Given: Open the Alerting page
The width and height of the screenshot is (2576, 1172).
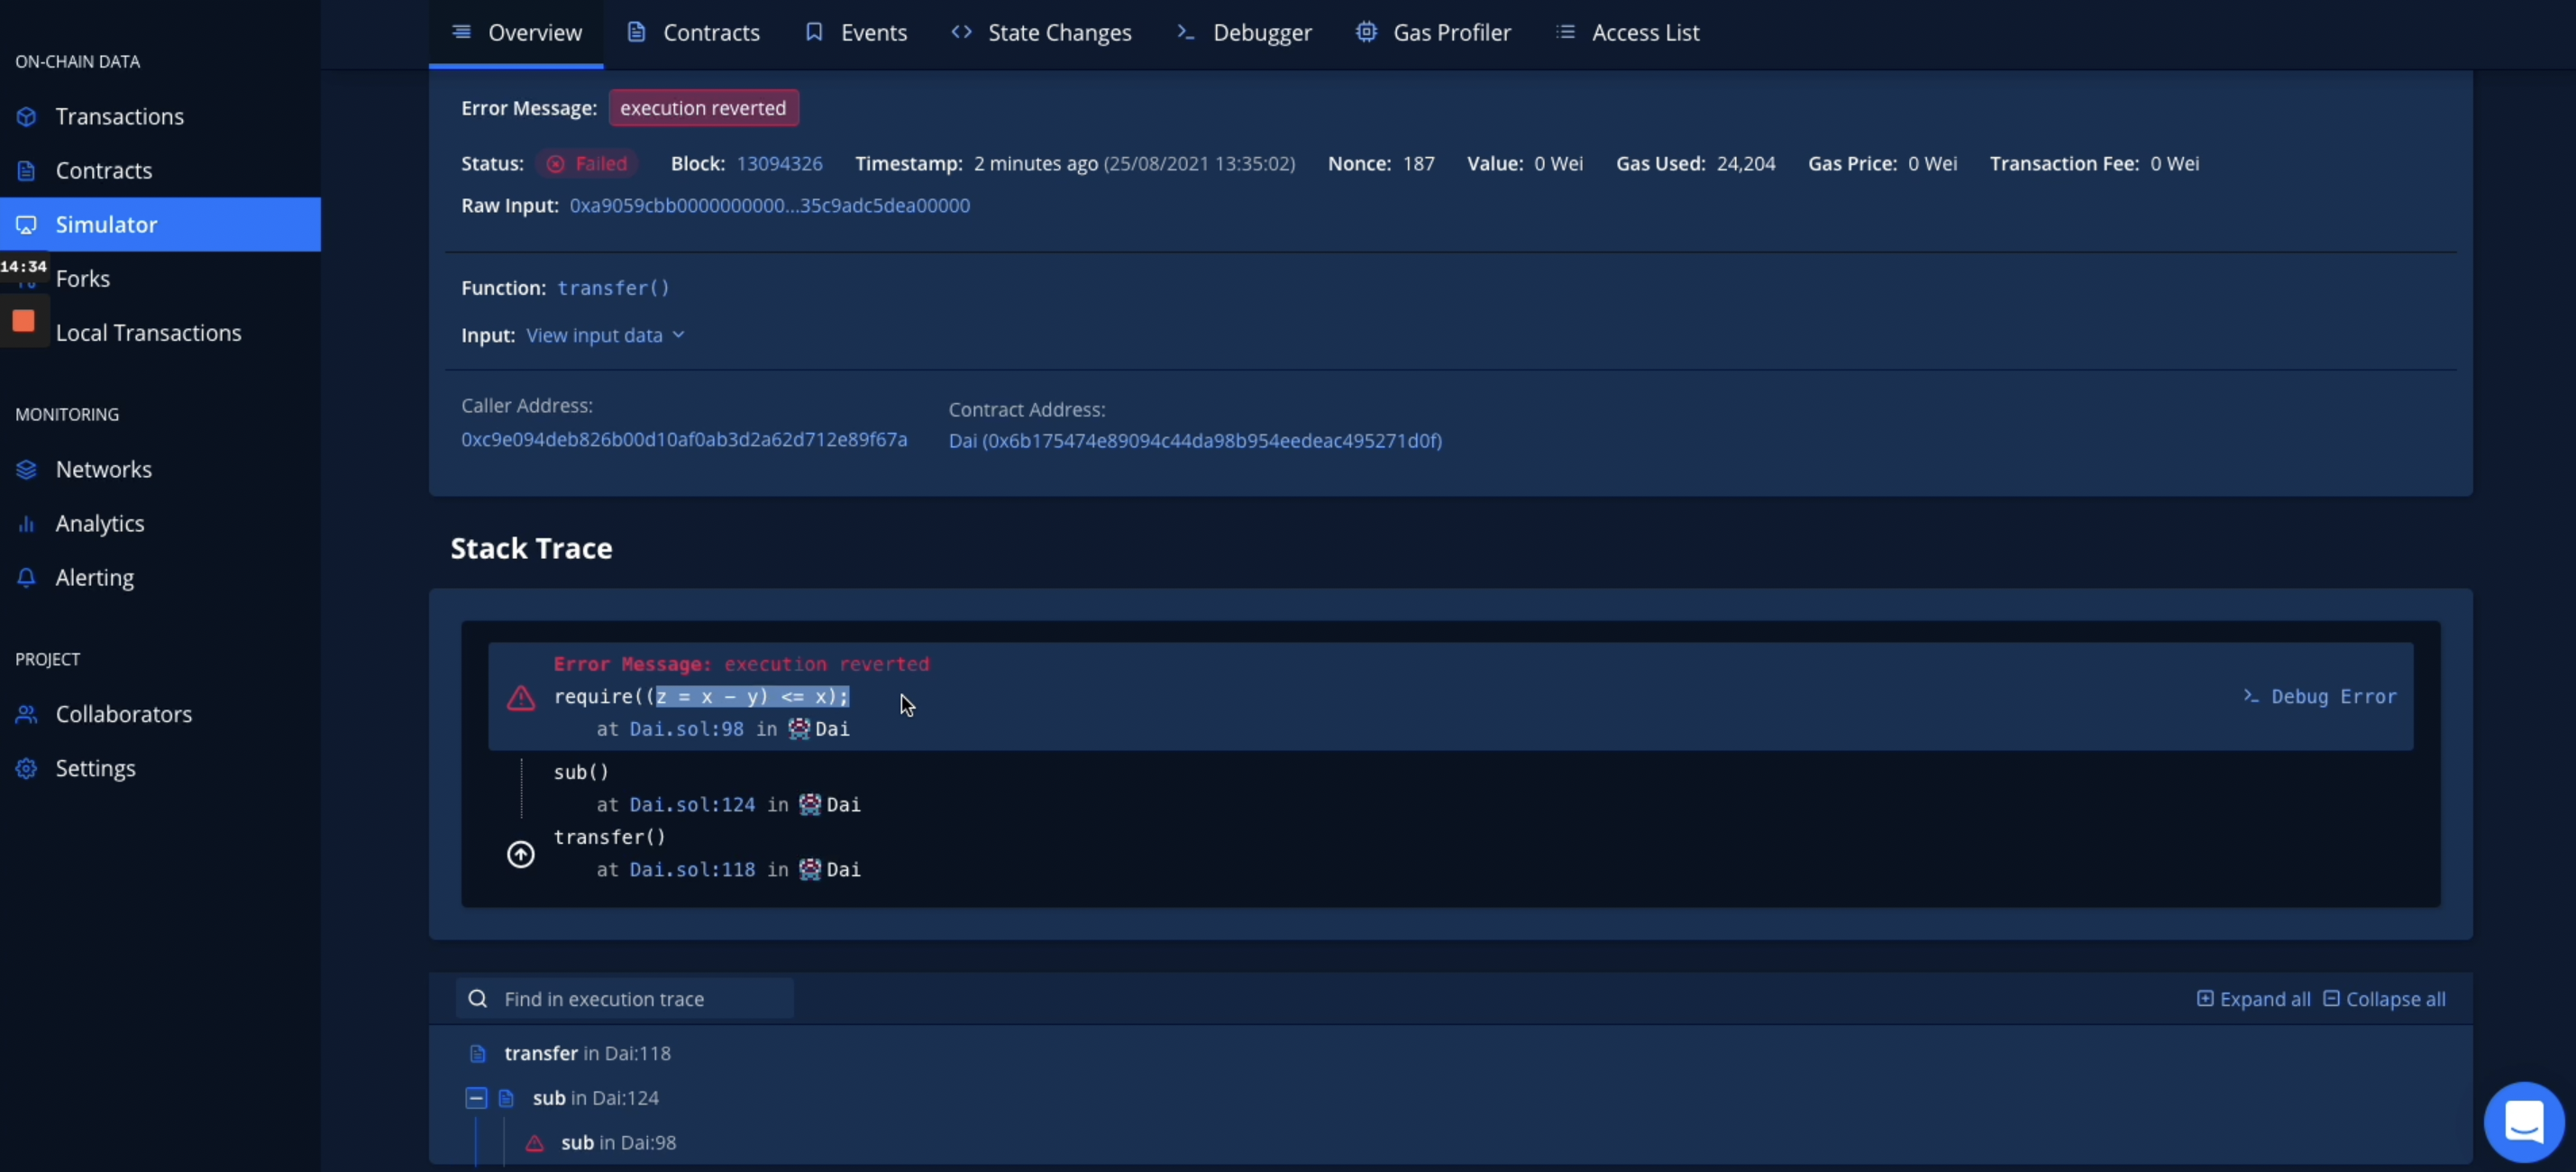Looking at the screenshot, I should (160, 577).
